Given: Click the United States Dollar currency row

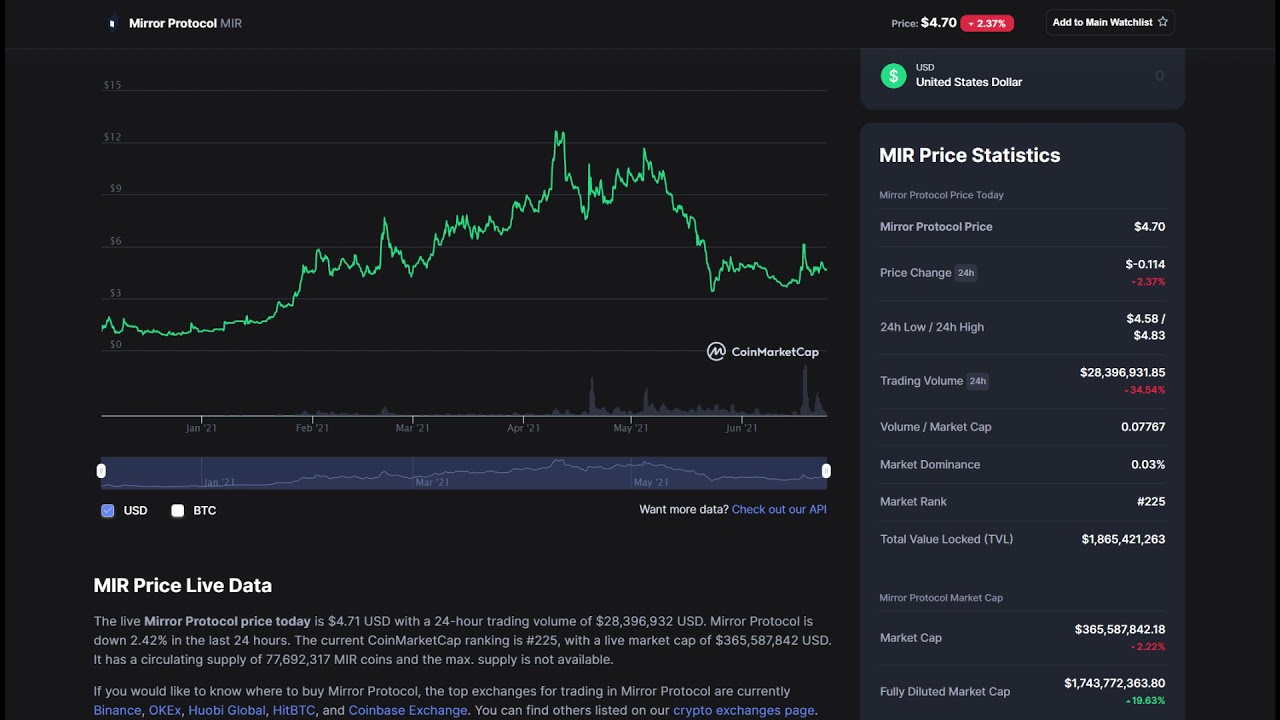Looking at the screenshot, I should [1022, 76].
